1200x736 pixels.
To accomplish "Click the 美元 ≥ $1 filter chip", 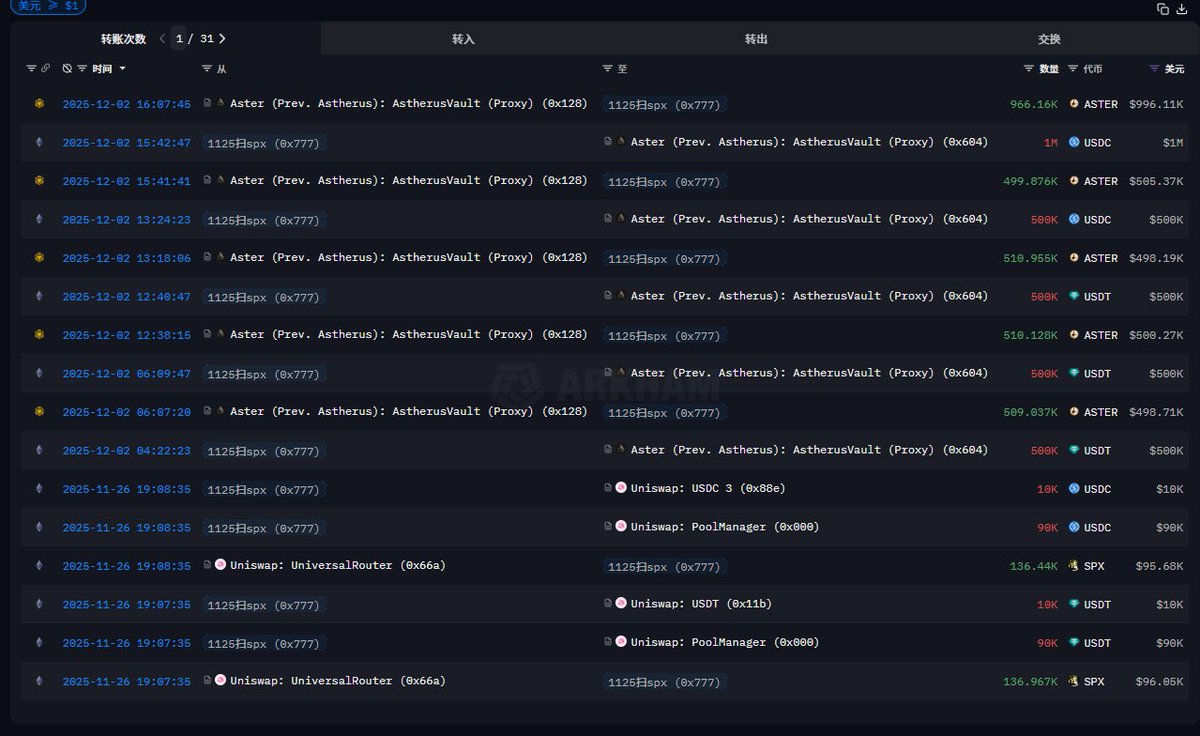I will 49,6.
